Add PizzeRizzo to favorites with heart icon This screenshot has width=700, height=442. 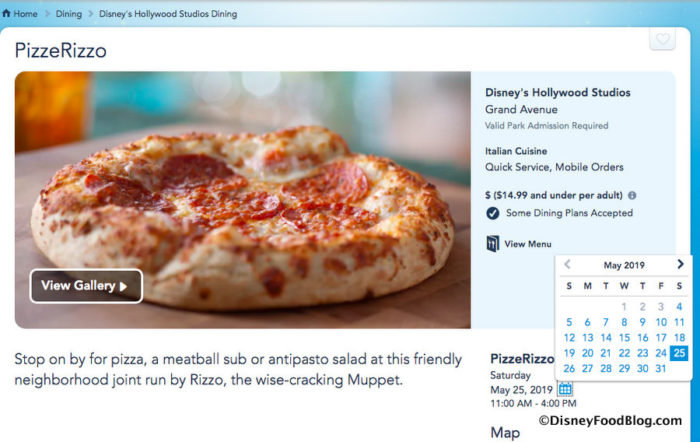[662, 41]
